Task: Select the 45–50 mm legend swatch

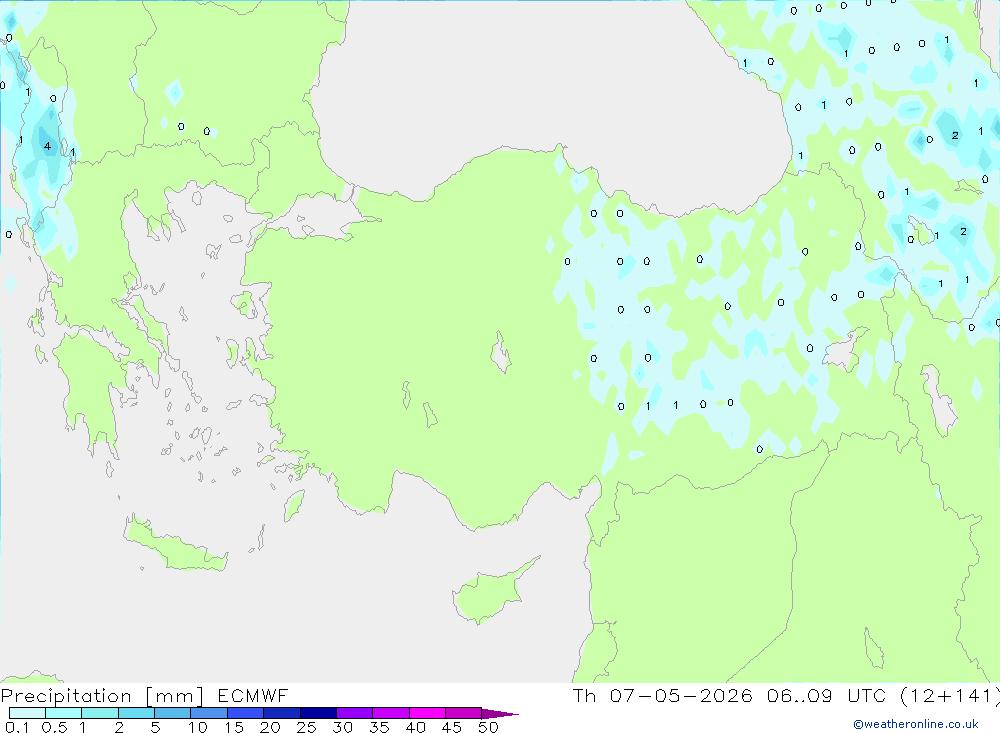Action: pos(463,713)
